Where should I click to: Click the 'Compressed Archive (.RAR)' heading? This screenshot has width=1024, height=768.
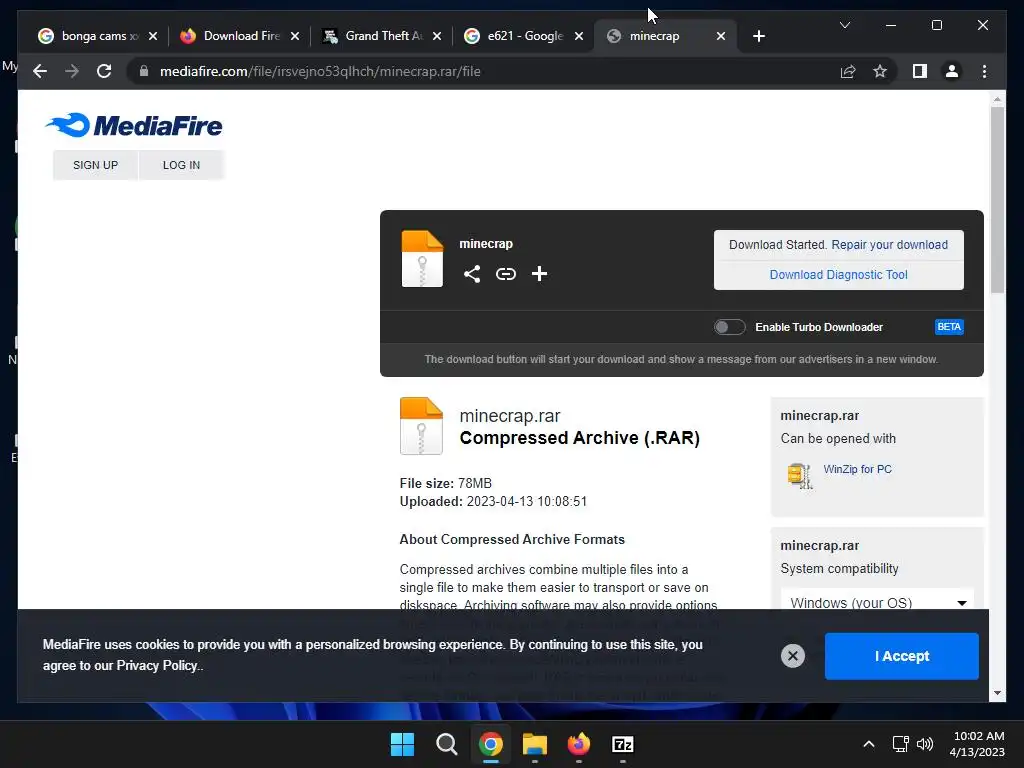[579, 438]
